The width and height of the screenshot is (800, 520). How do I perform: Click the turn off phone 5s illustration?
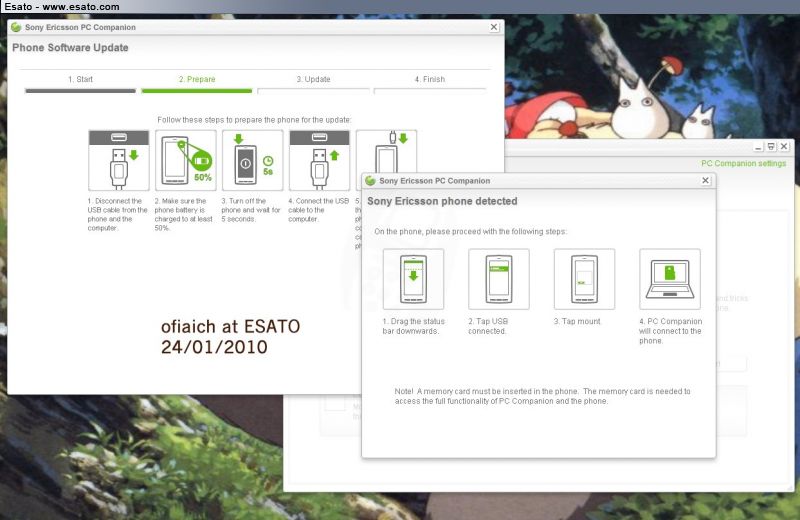click(252, 160)
